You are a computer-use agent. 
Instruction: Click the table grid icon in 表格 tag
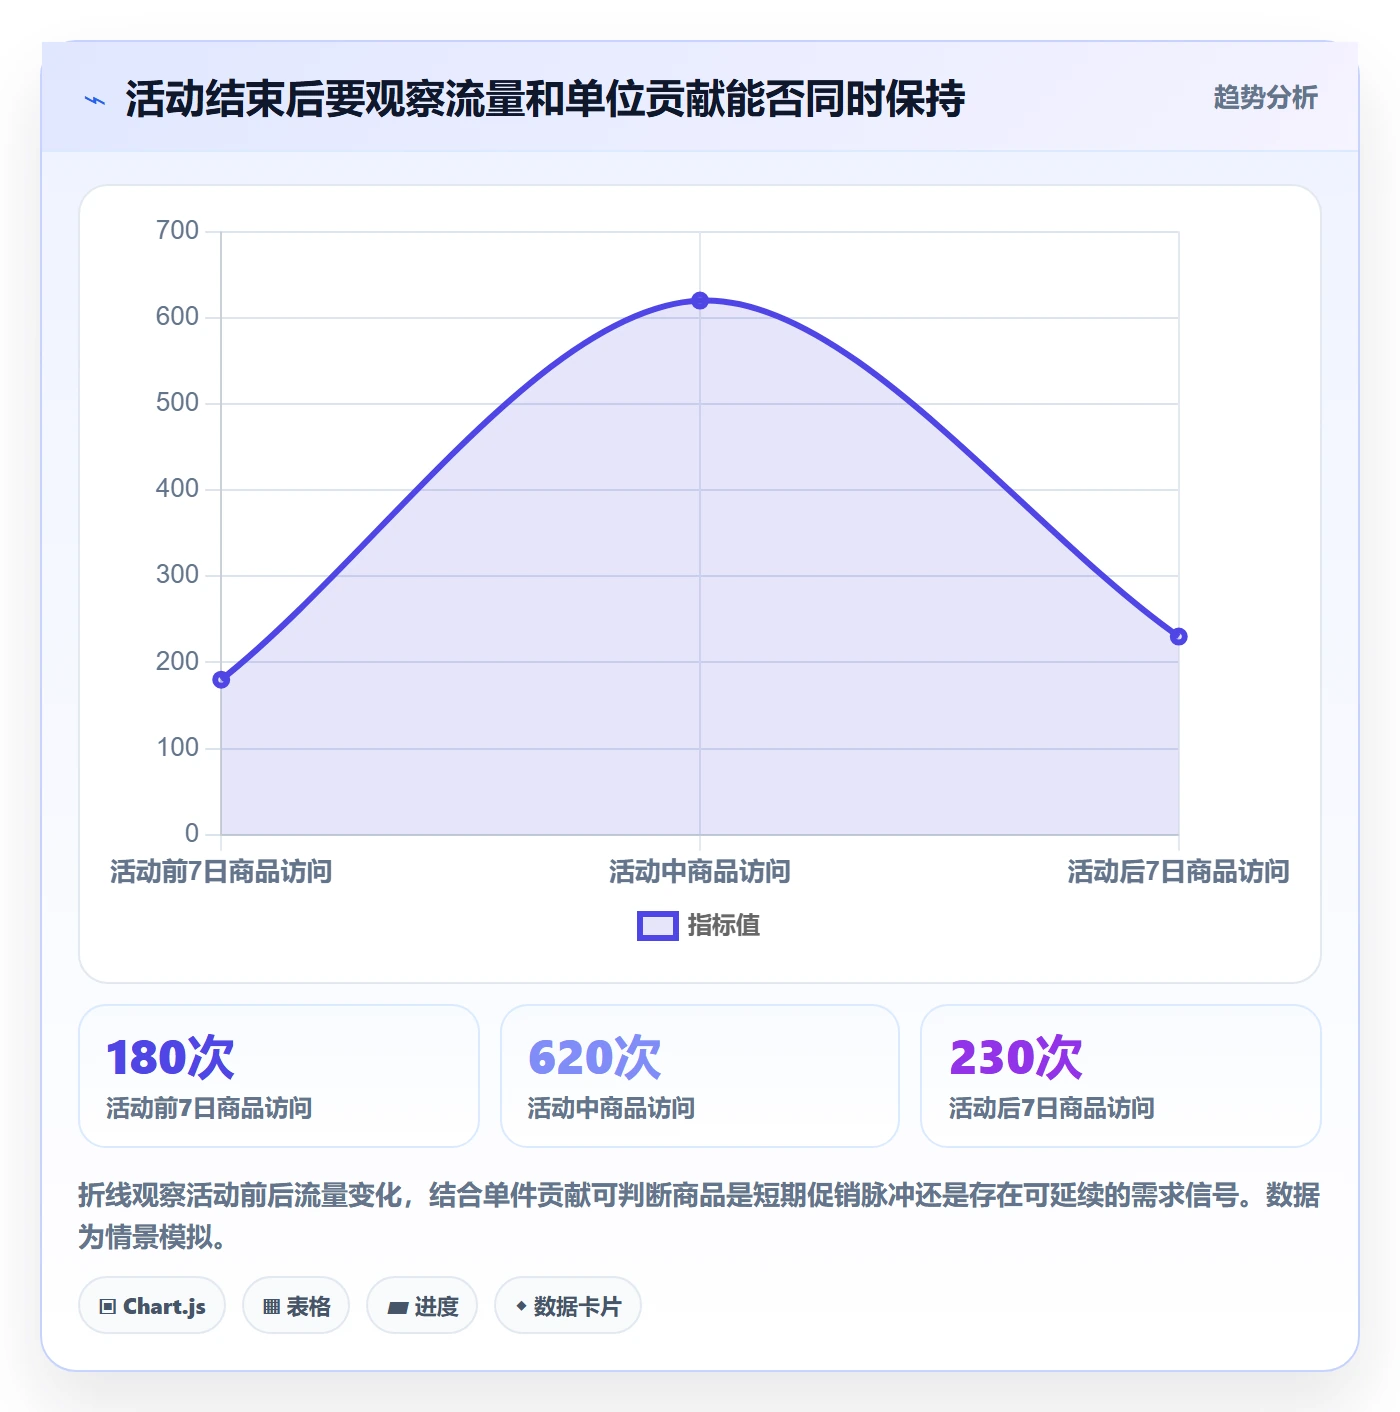pyautogui.click(x=271, y=1307)
